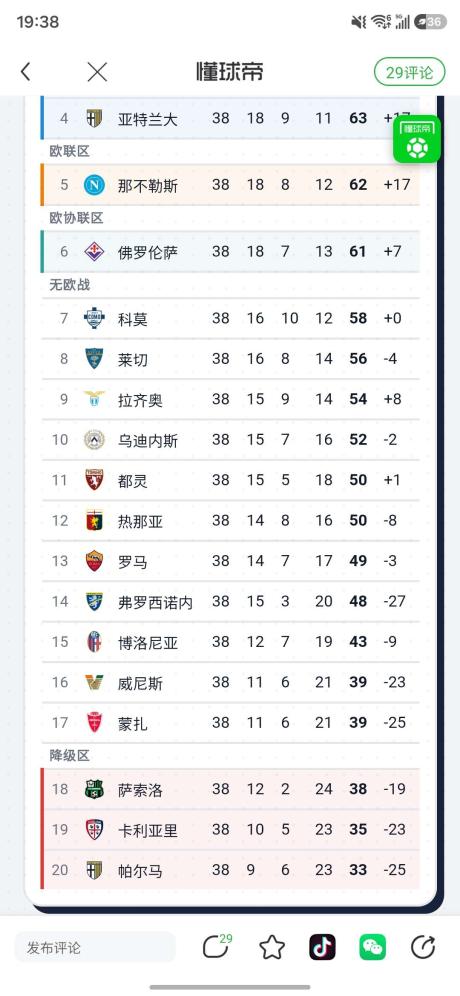Share to TikTok via the Douyin icon

322,948
